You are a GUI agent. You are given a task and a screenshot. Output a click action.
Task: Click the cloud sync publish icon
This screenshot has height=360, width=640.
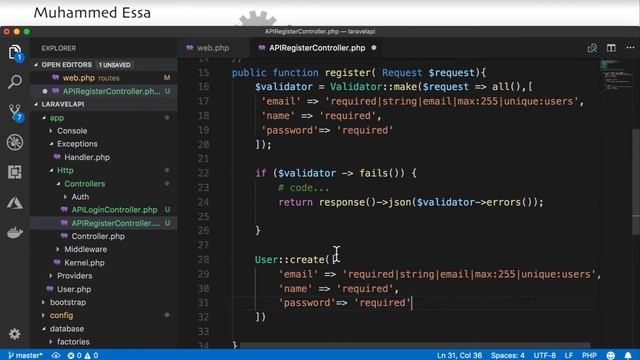point(56,355)
